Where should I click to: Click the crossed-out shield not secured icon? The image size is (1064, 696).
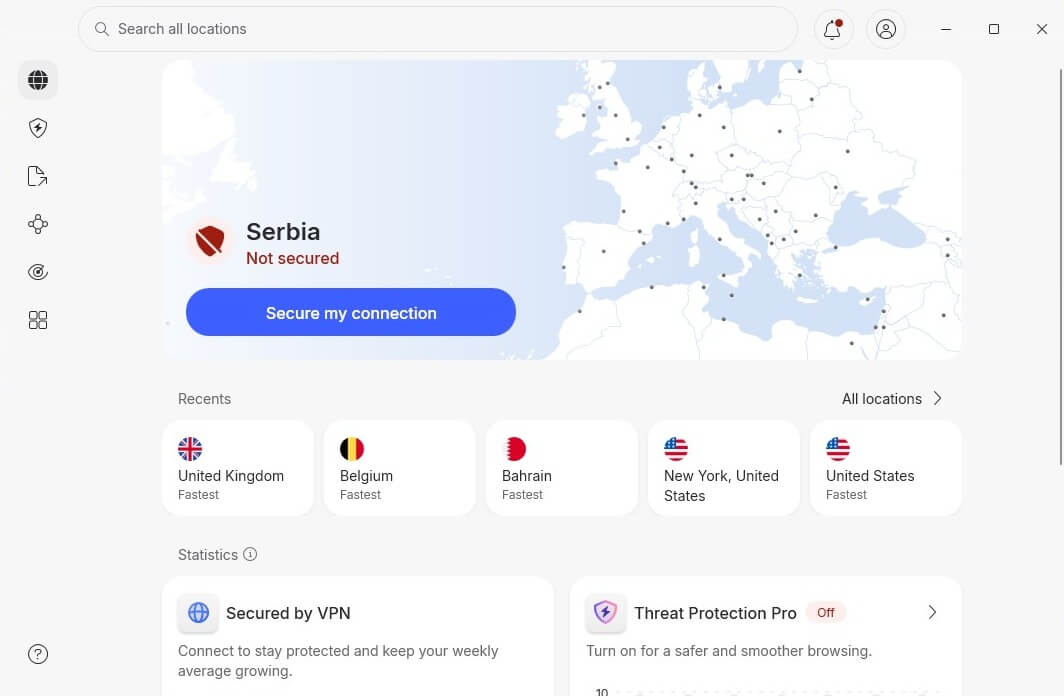[210, 241]
